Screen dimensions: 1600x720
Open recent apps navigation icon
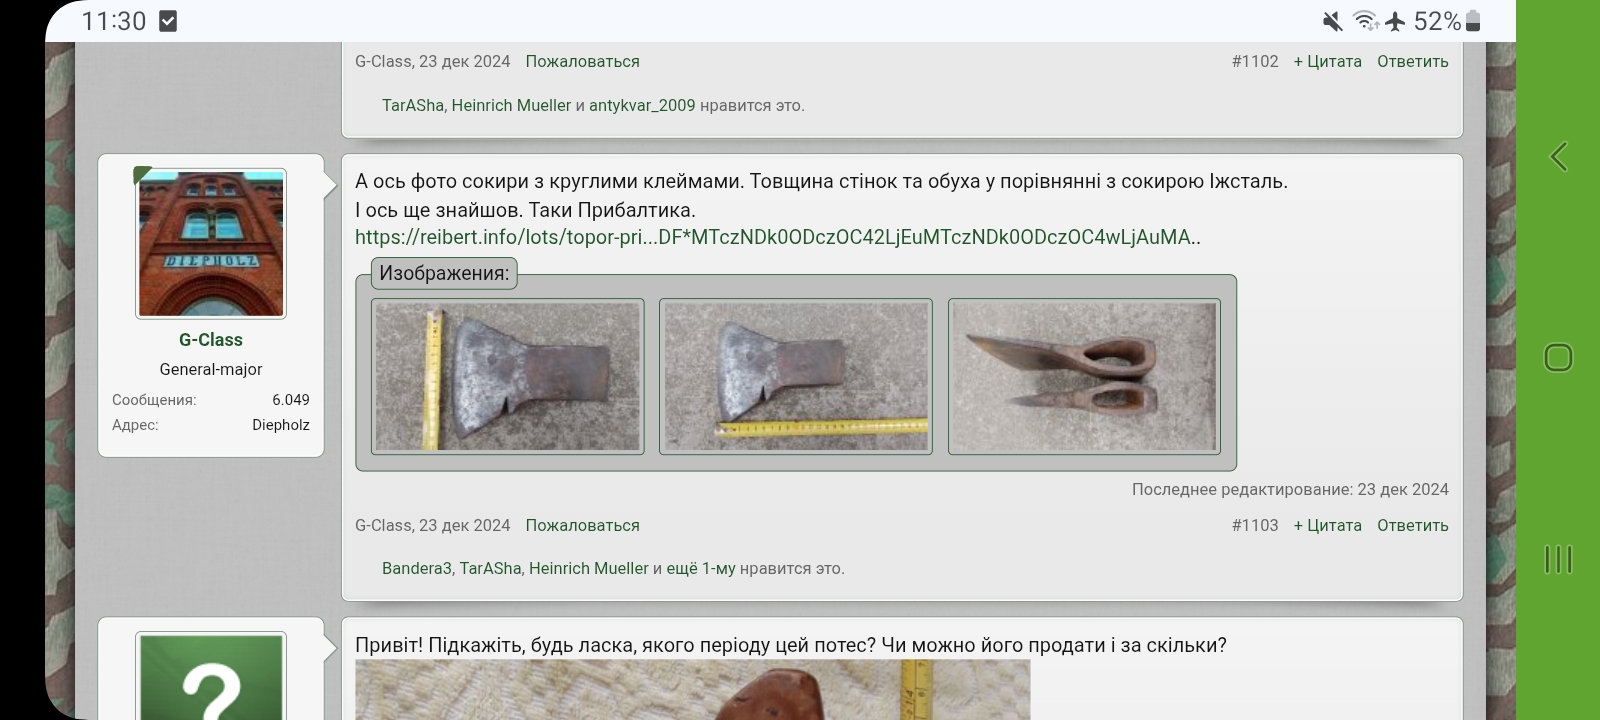pyautogui.click(x=1558, y=559)
